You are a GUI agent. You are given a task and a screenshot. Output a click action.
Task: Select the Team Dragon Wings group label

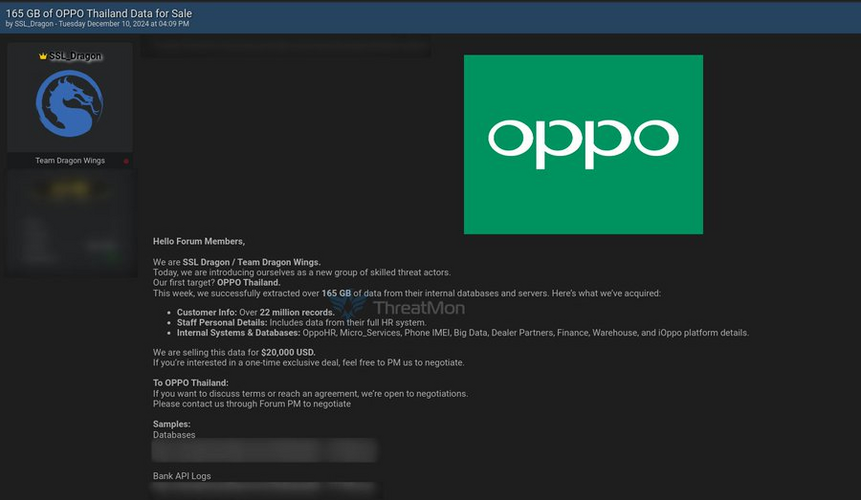[69, 161]
